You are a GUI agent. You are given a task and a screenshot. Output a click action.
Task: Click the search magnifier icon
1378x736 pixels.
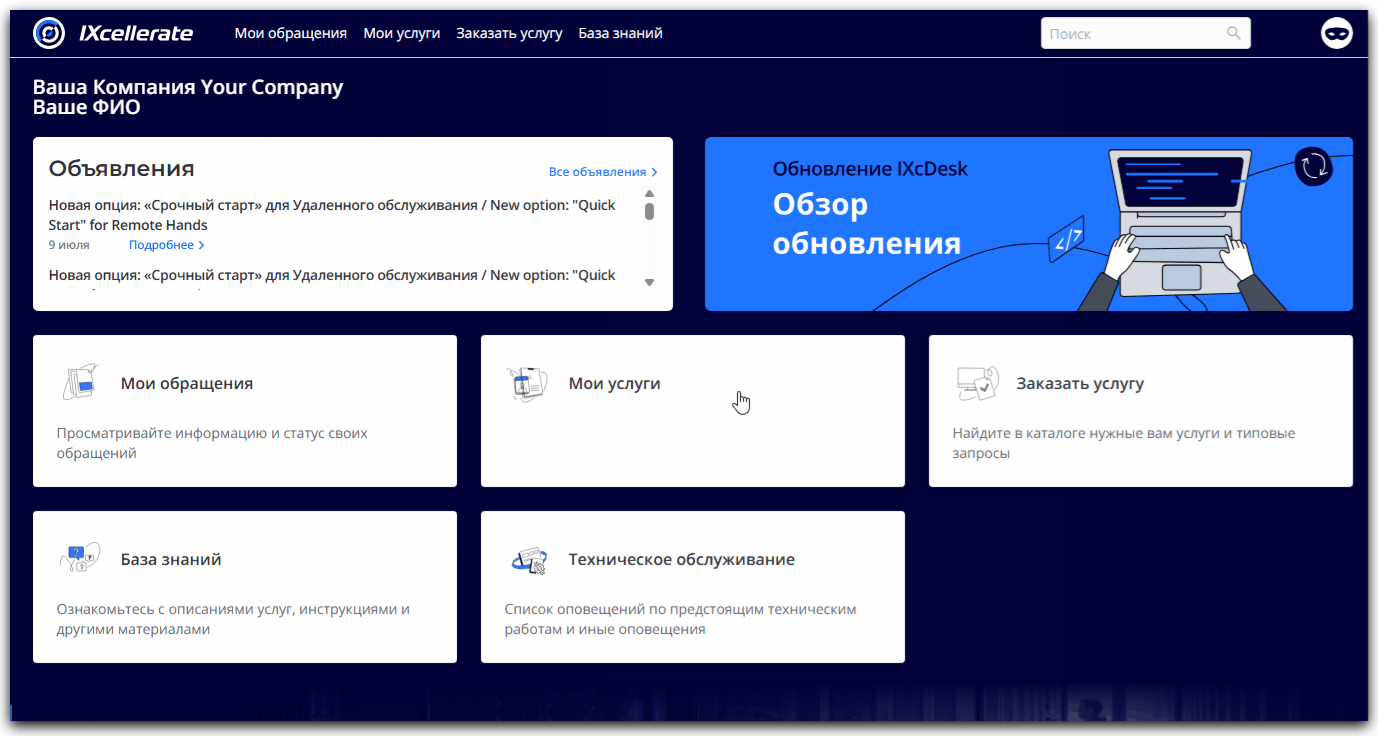(x=1234, y=33)
